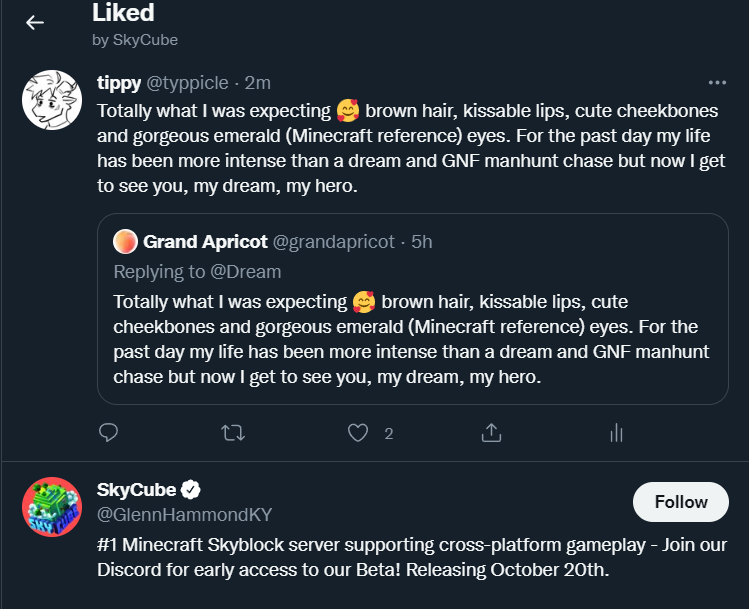749x609 pixels.
Task: Like tippy's tweet with heart icon
Action: [358, 432]
